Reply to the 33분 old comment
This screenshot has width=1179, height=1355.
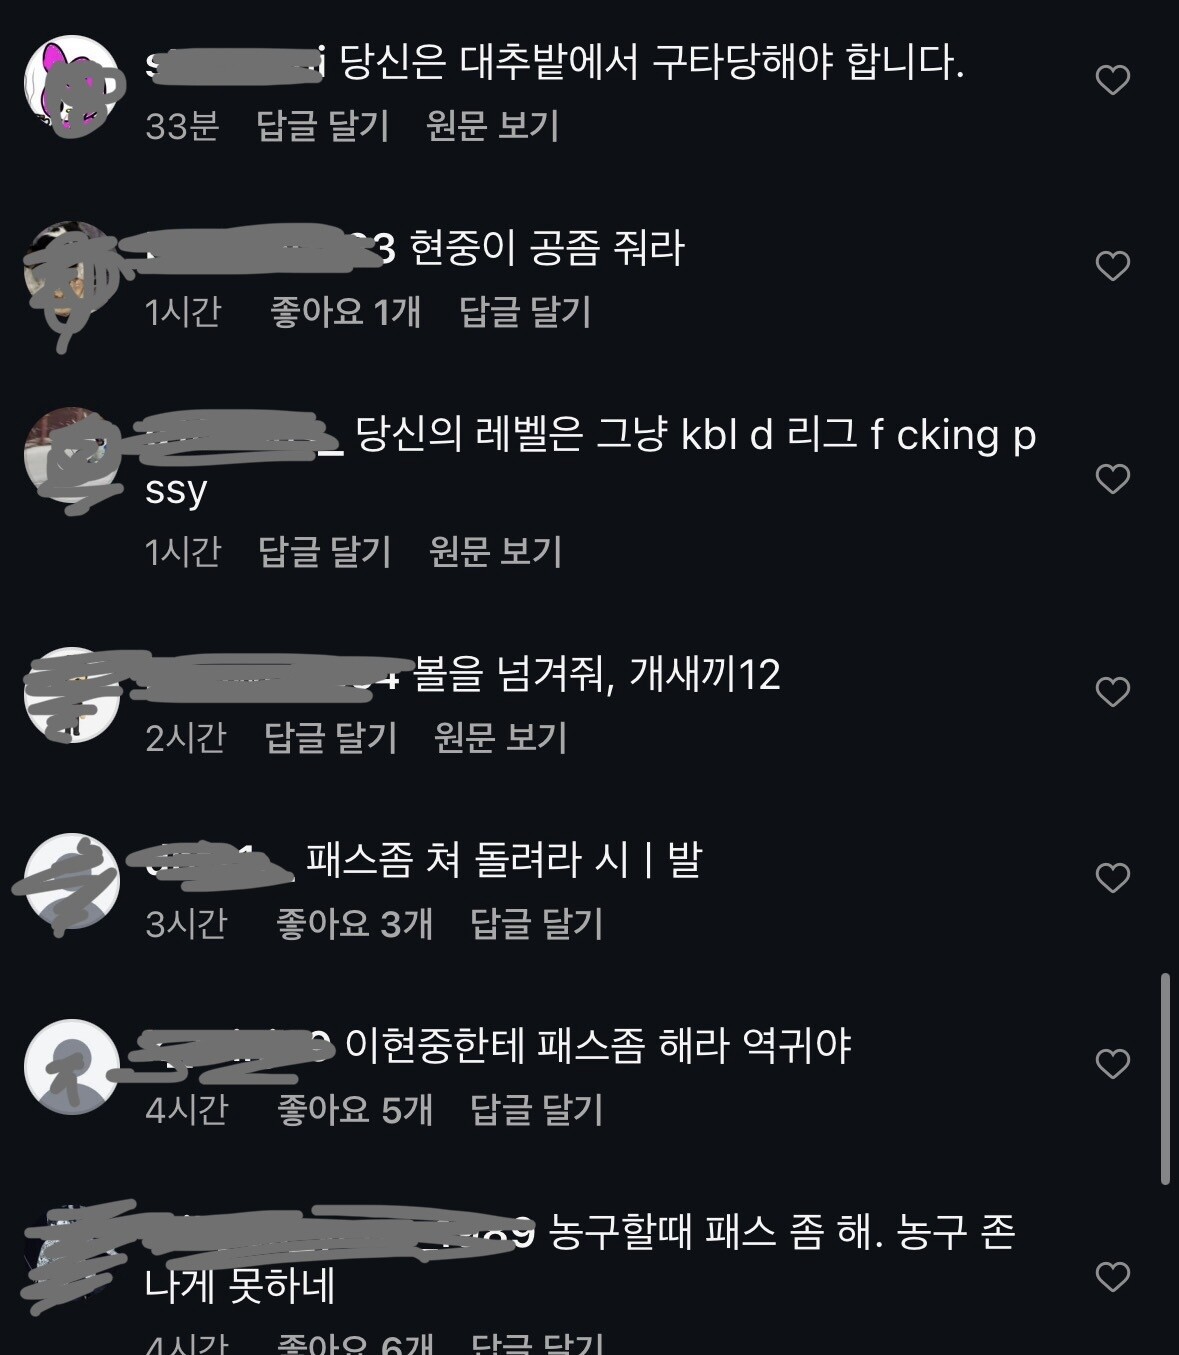click(322, 126)
